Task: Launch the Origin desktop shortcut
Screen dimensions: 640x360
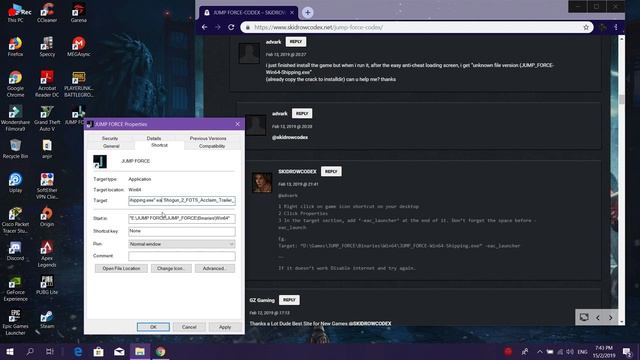Action: click(47, 217)
